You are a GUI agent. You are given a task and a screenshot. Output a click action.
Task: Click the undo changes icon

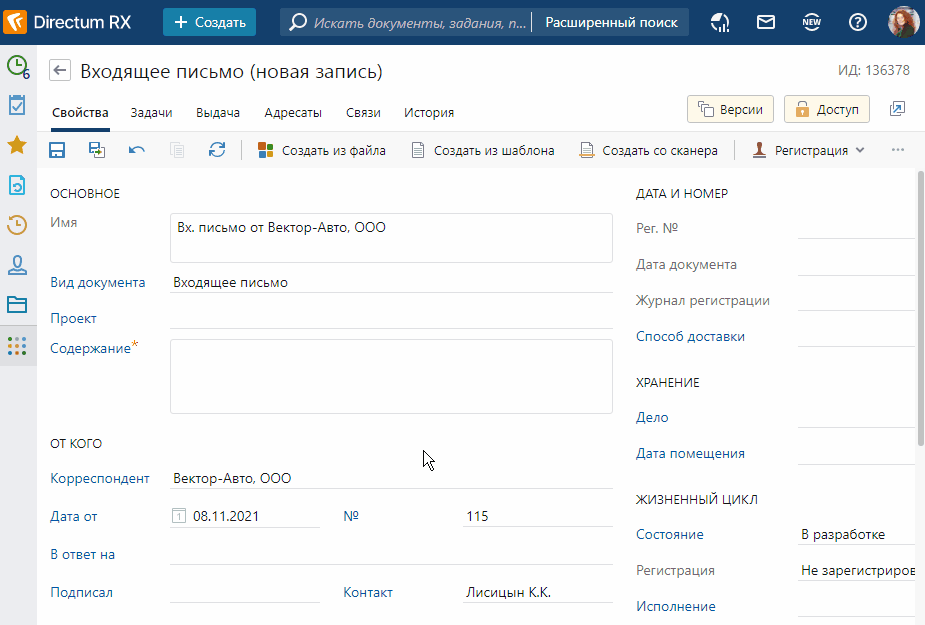137,150
